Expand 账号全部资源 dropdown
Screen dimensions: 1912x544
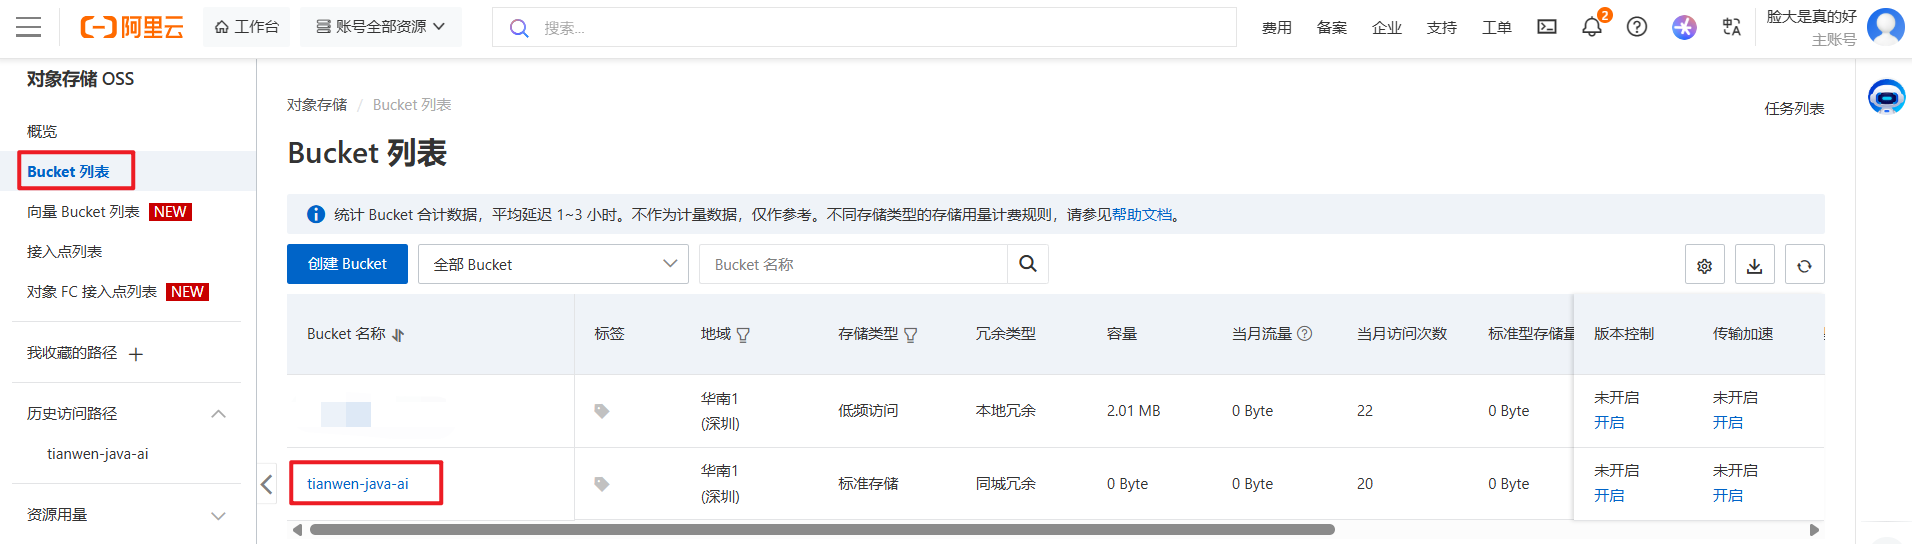(x=381, y=27)
